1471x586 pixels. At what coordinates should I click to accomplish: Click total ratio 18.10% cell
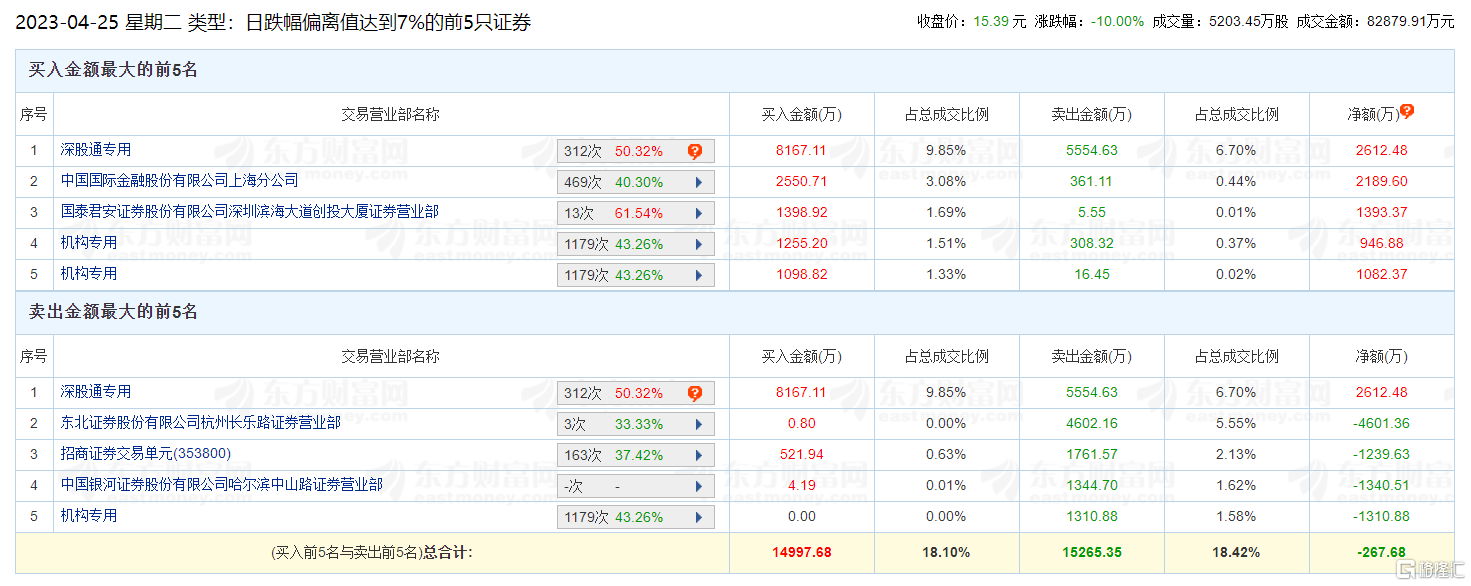(946, 552)
